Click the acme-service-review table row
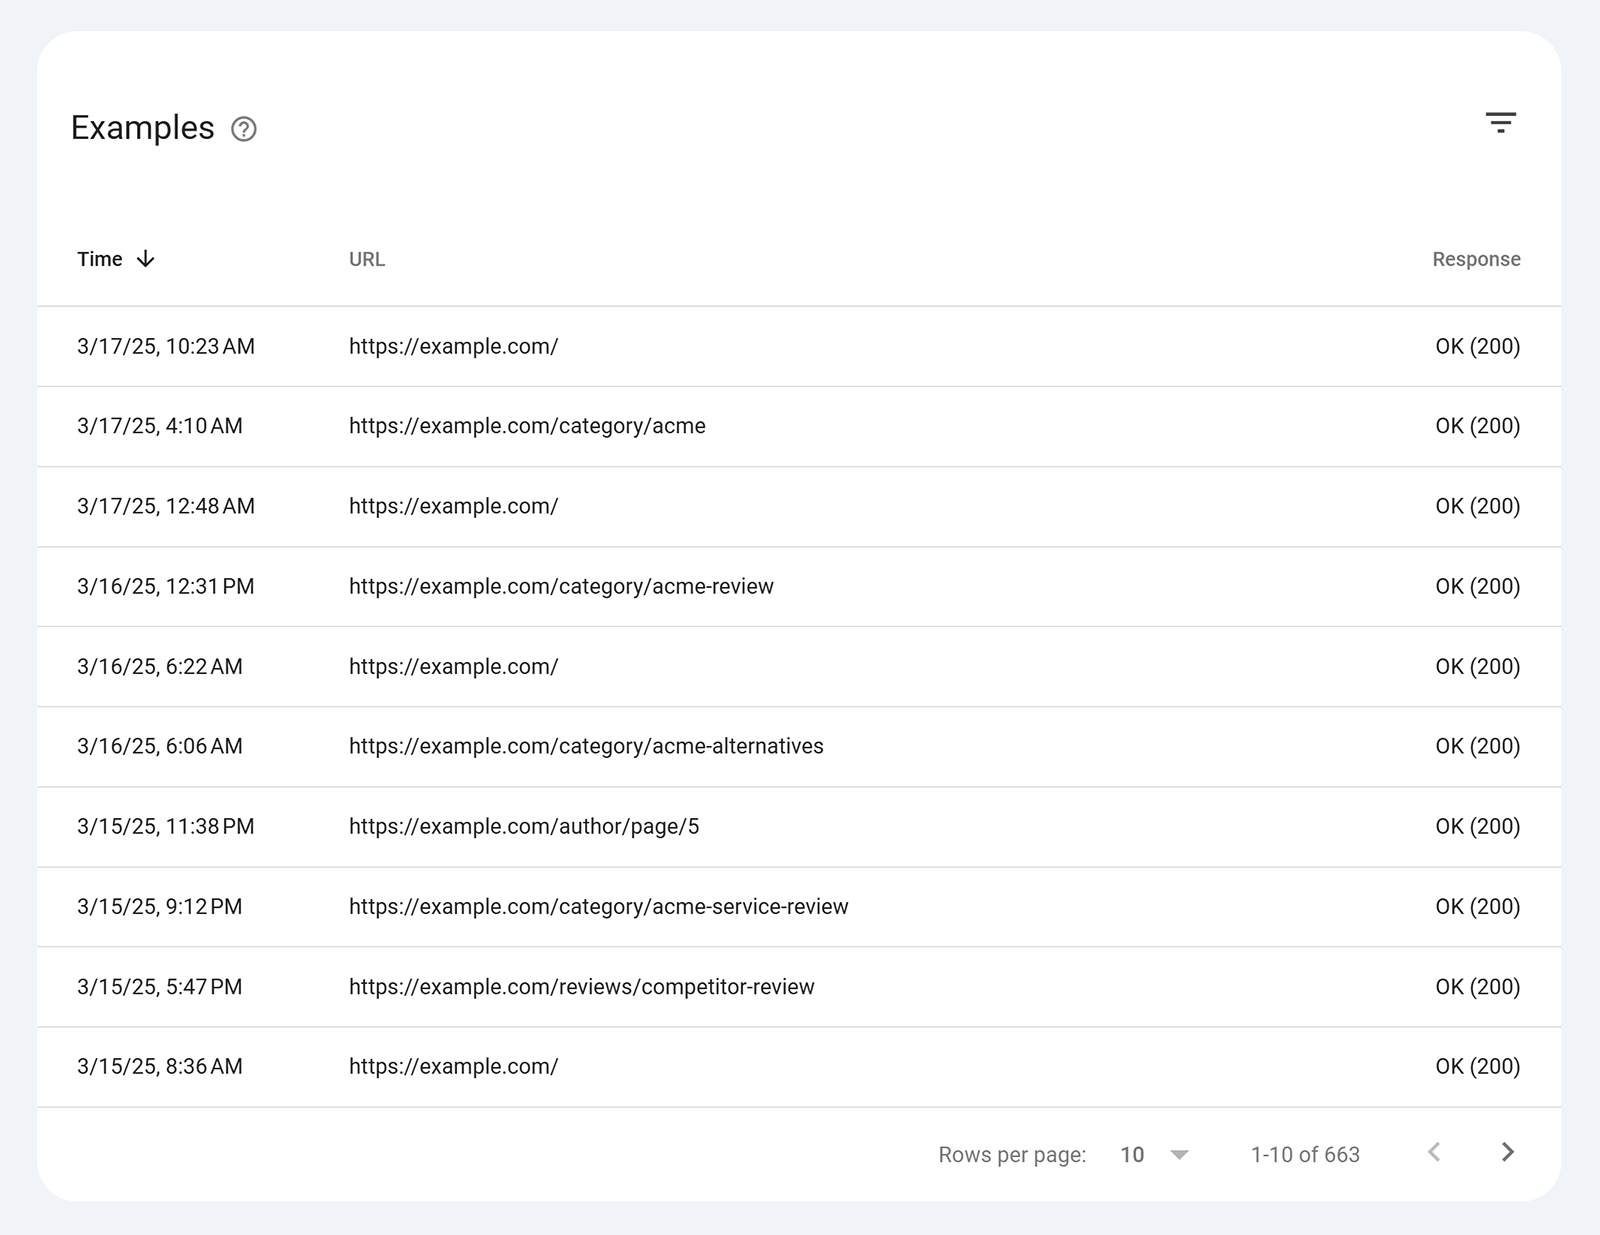 click(x=598, y=906)
